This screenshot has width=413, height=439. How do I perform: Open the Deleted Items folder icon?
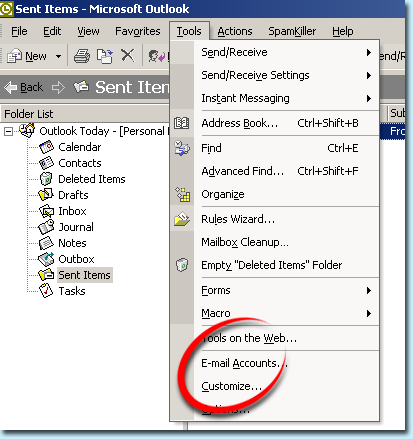[46, 179]
